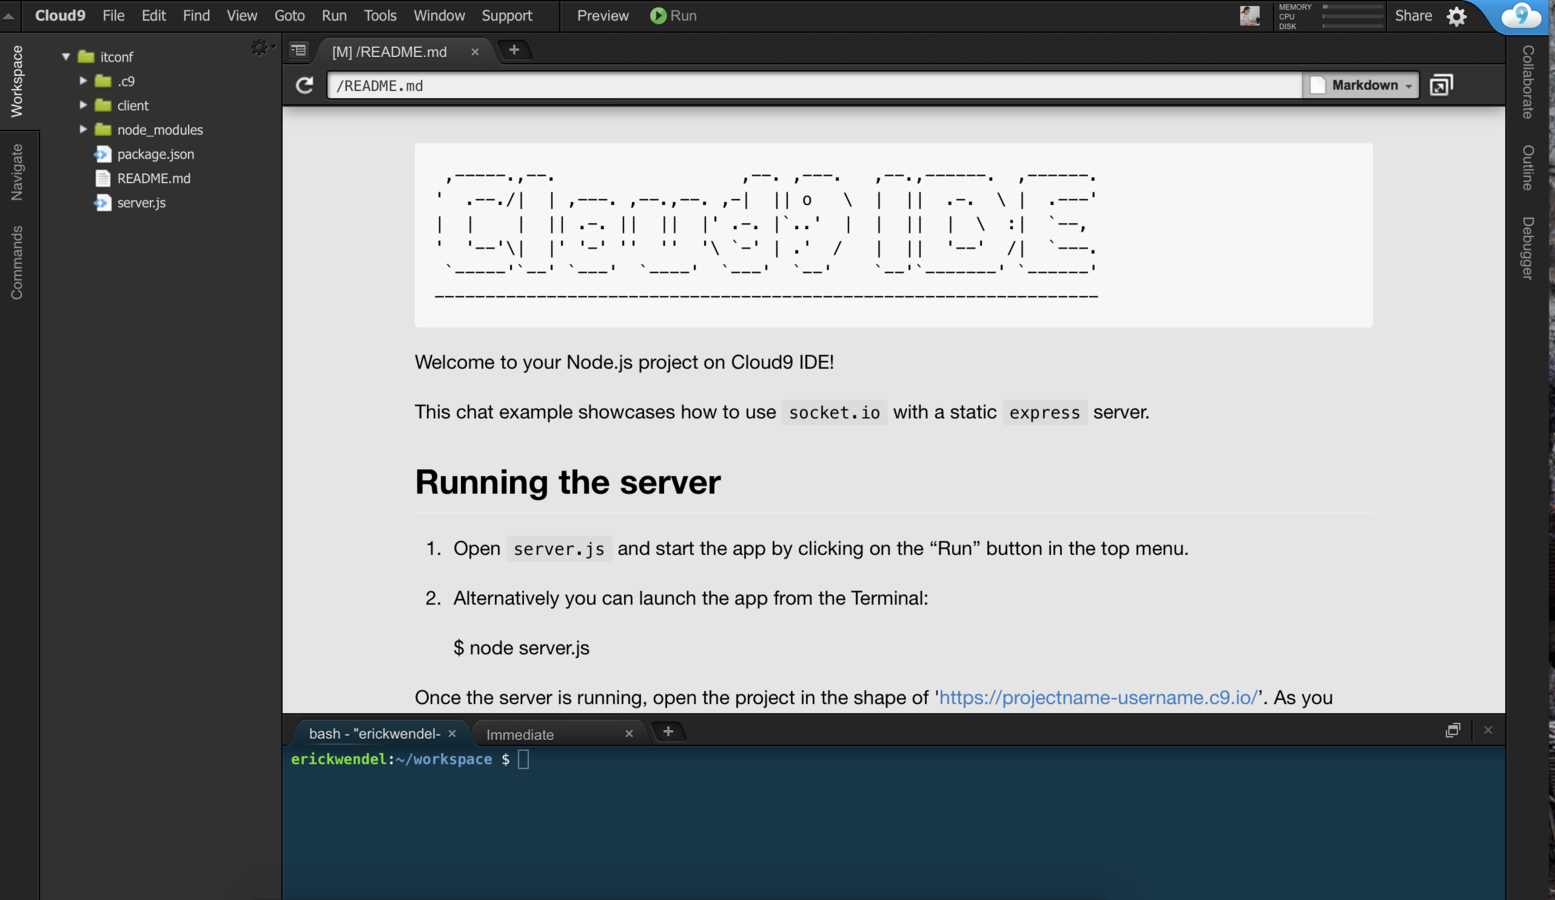The height and width of the screenshot is (900, 1555).
Task: Switch to the Workspace side panel
Action: [17, 81]
